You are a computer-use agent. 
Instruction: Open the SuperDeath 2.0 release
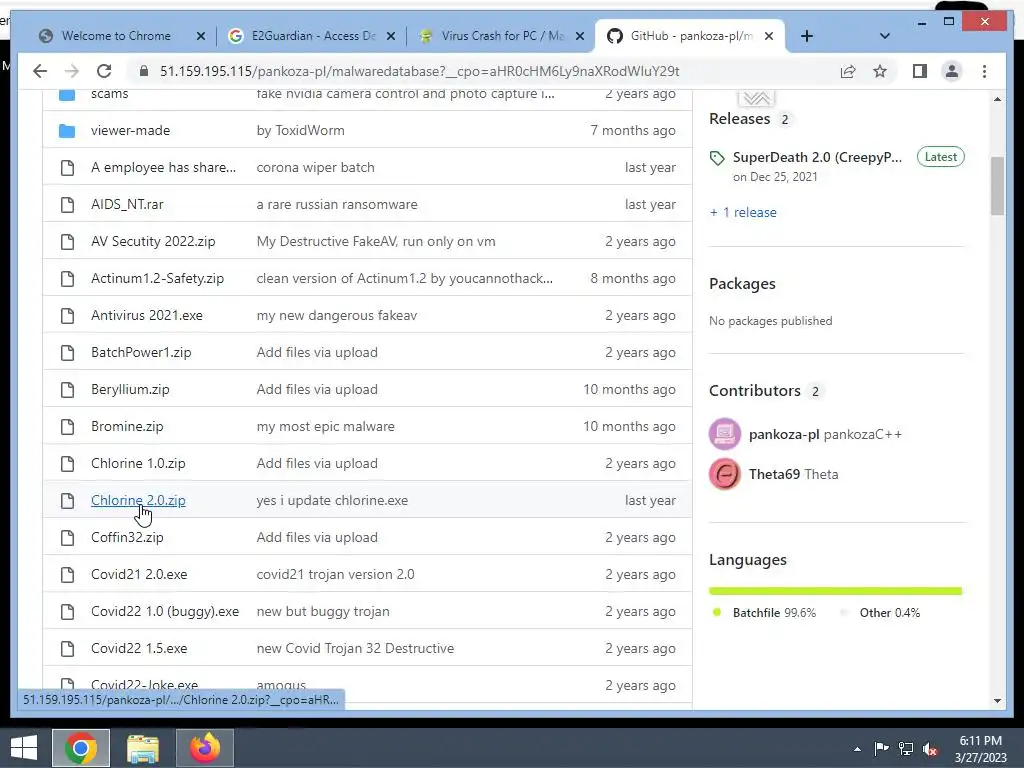point(817,157)
